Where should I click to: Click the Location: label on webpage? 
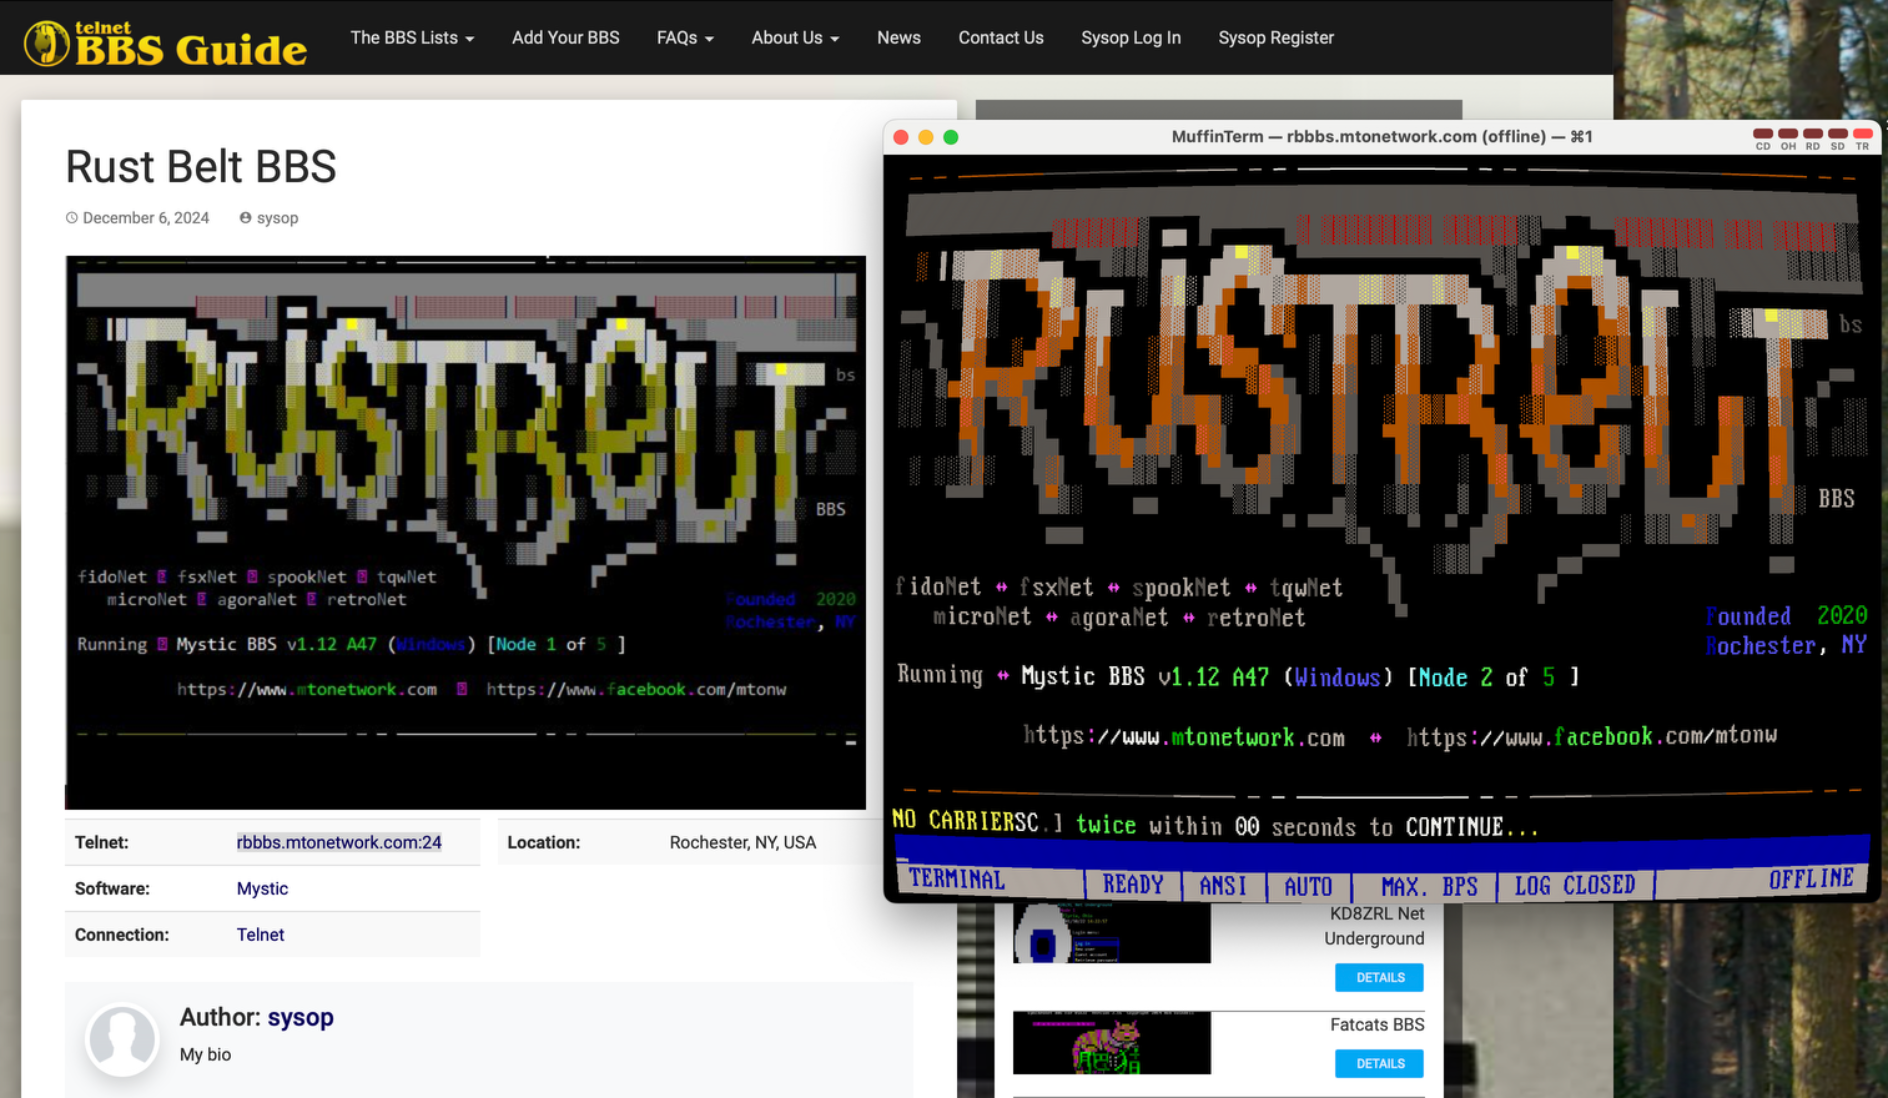pos(543,842)
